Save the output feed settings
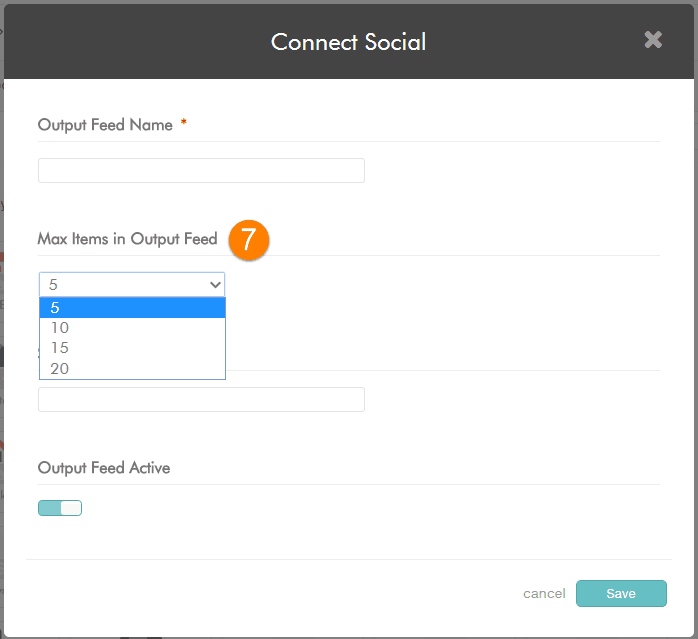Viewport: 698px width, 639px height. click(x=621, y=594)
